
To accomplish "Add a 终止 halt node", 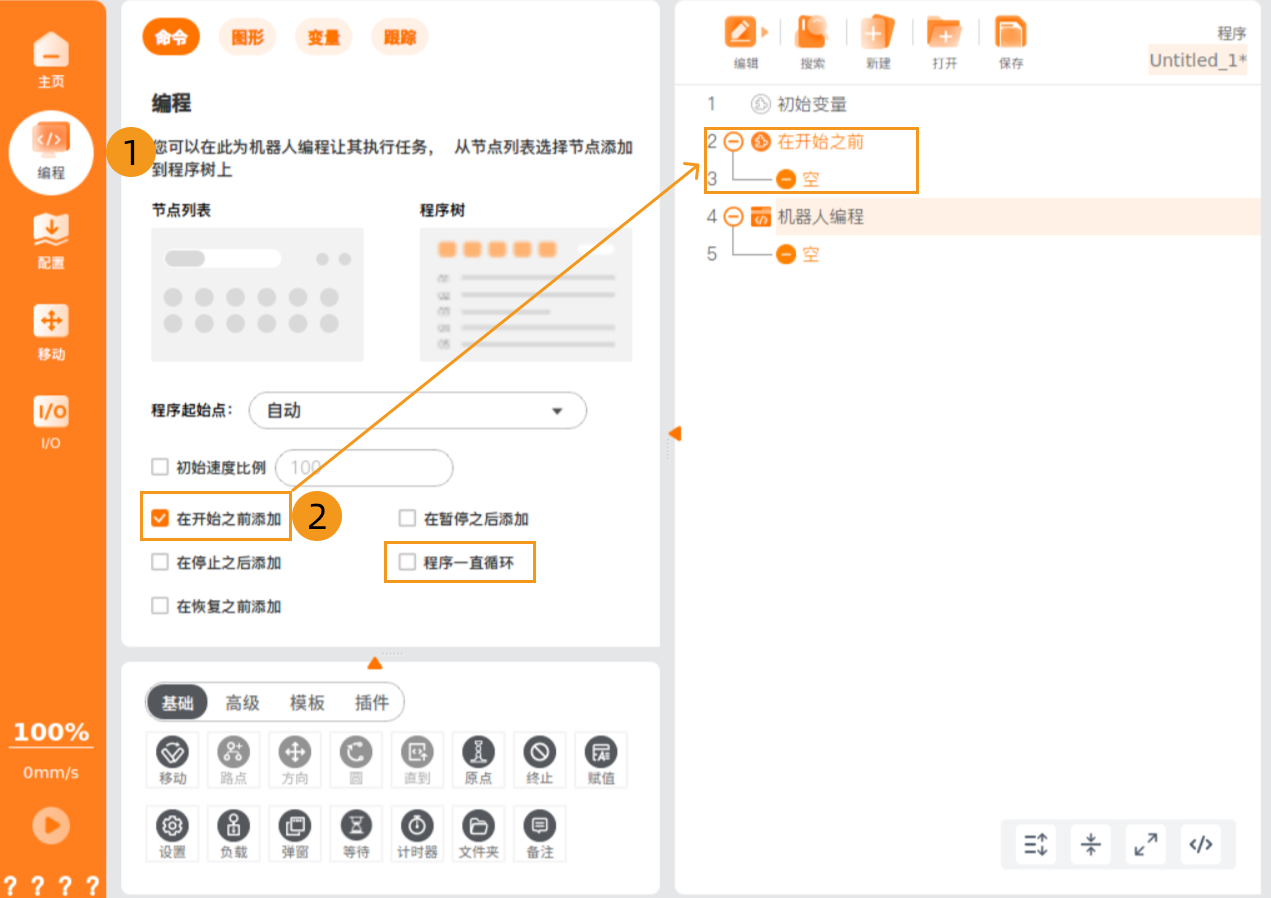I will (540, 760).
